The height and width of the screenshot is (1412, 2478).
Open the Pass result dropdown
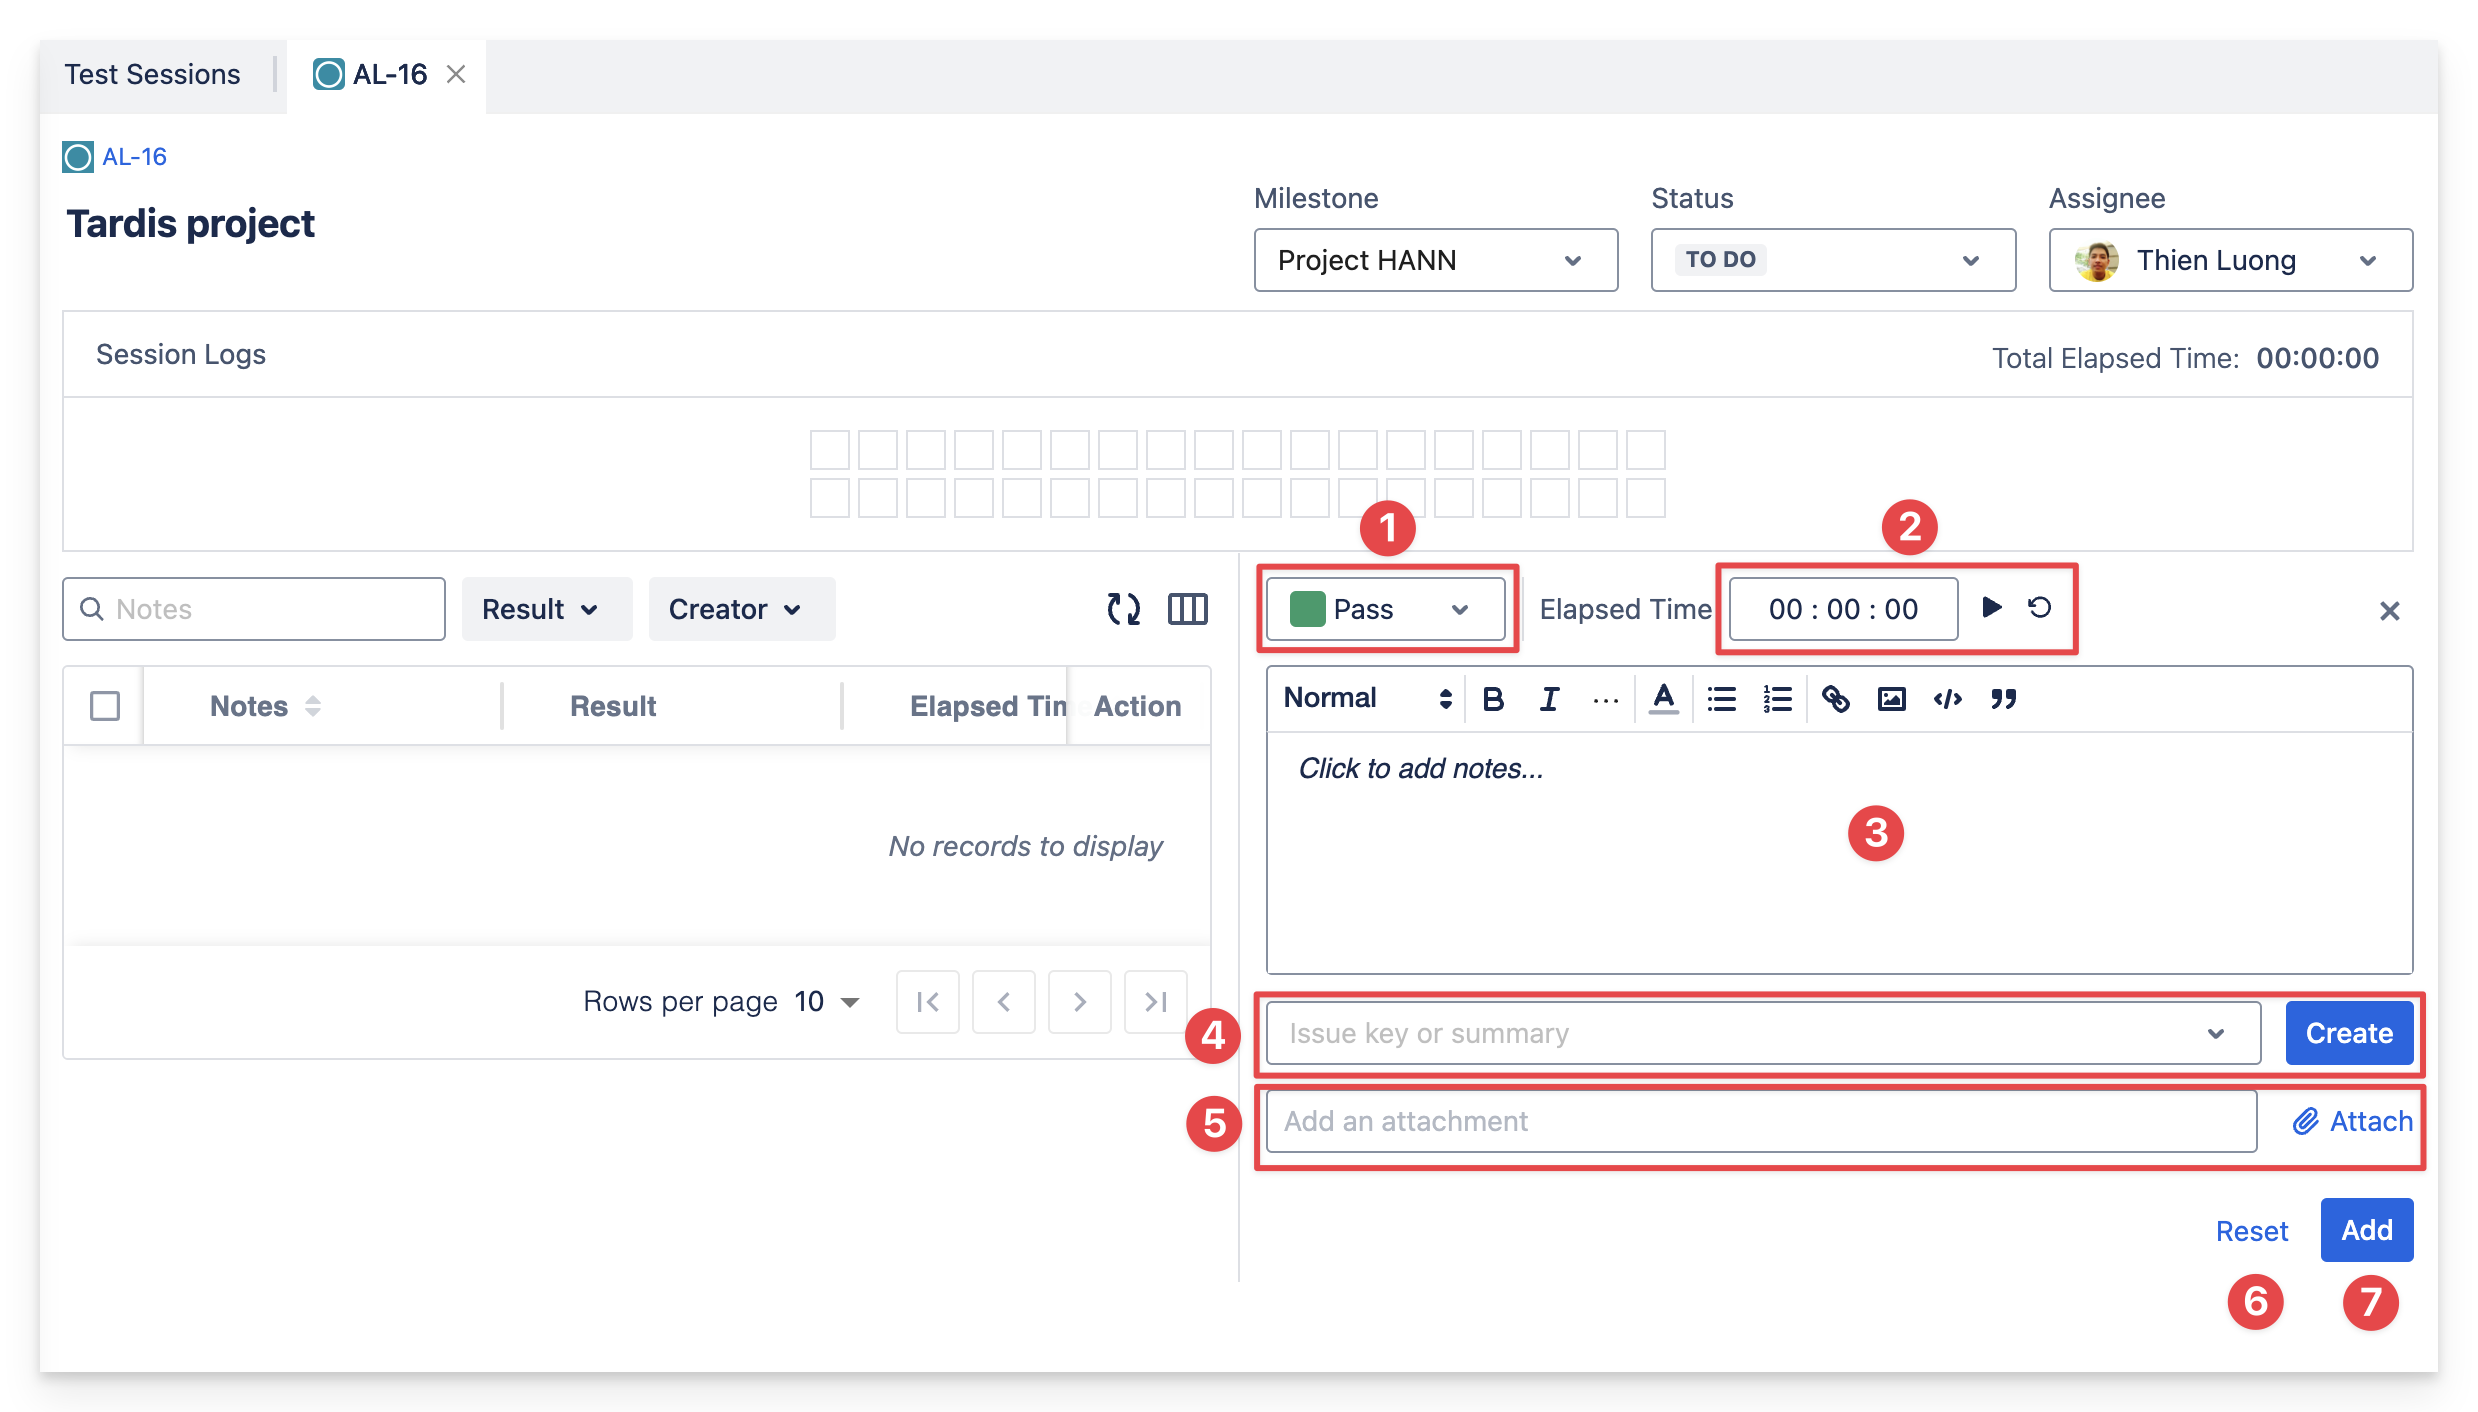[x=1385, y=609]
